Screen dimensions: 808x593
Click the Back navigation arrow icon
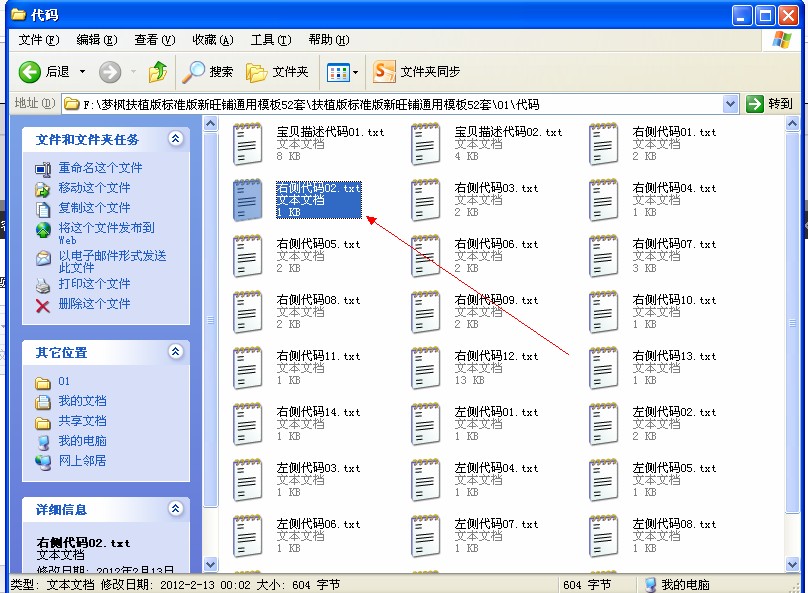click(30, 72)
